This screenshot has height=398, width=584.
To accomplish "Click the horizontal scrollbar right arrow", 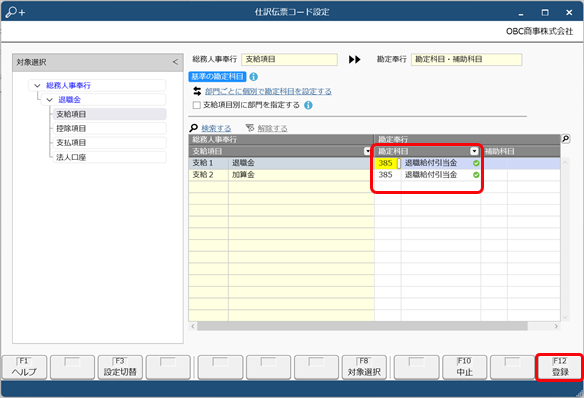I will [x=556, y=326].
